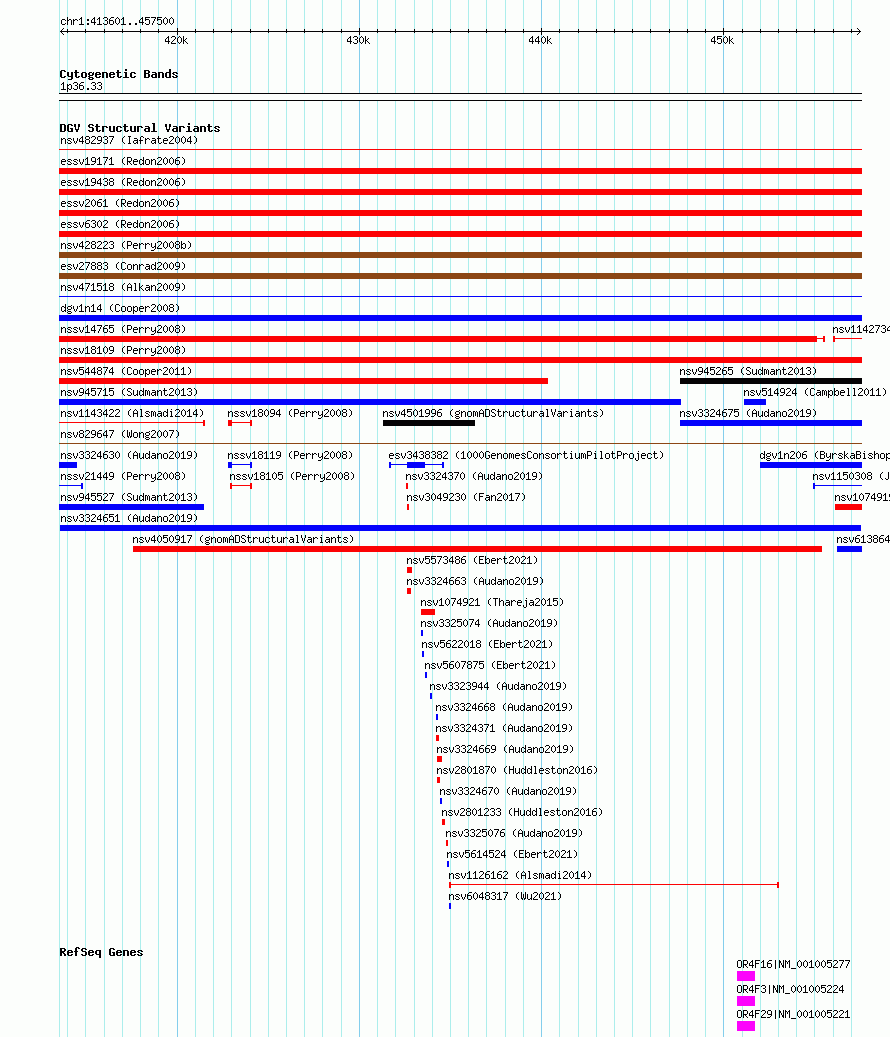Click esv3438382 (1000GenomesConsortiumPilotProject) label
This screenshot has width=890, height=1037.
point(526,456)
